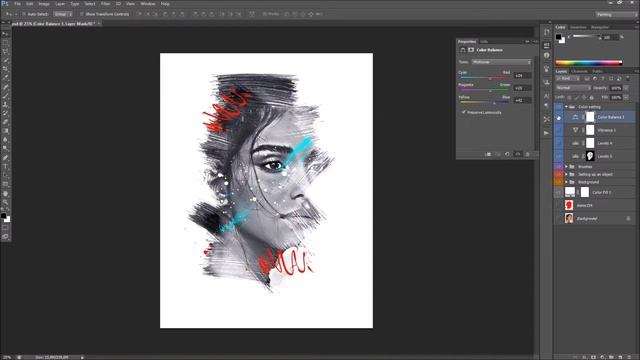Click the layer Opacity value field
This screenshot has width=640, height=360.
[616, 88]
